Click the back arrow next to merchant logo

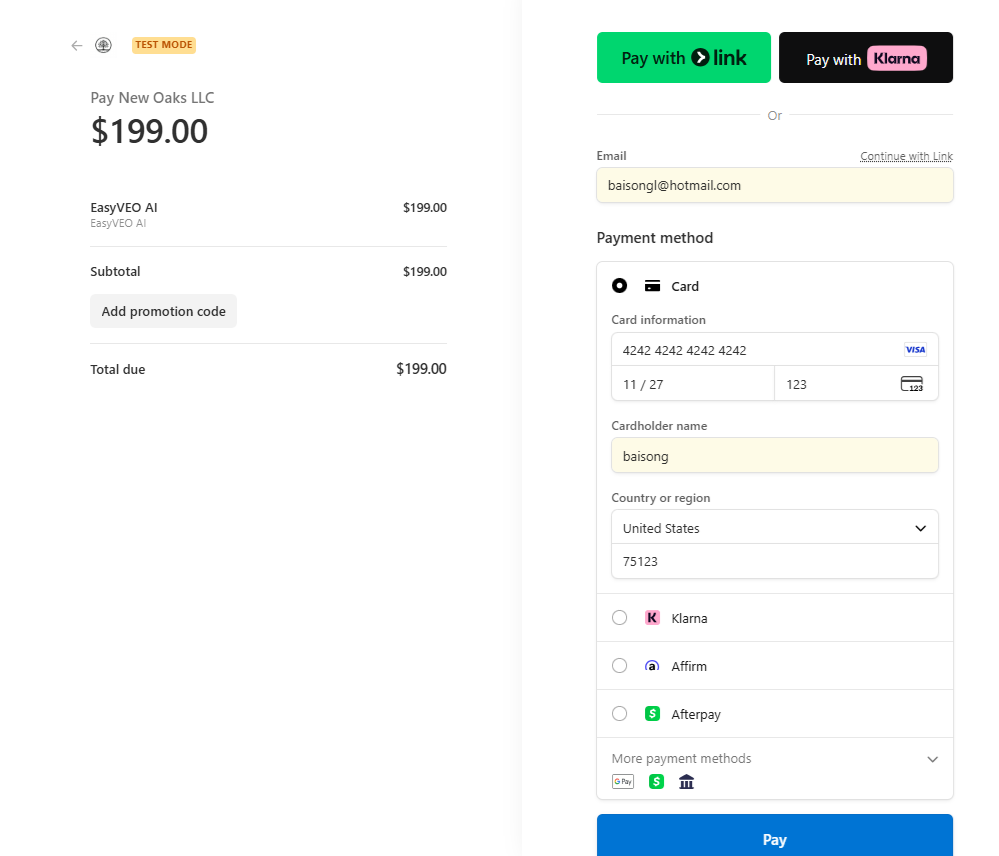click(x=77, y=45)
